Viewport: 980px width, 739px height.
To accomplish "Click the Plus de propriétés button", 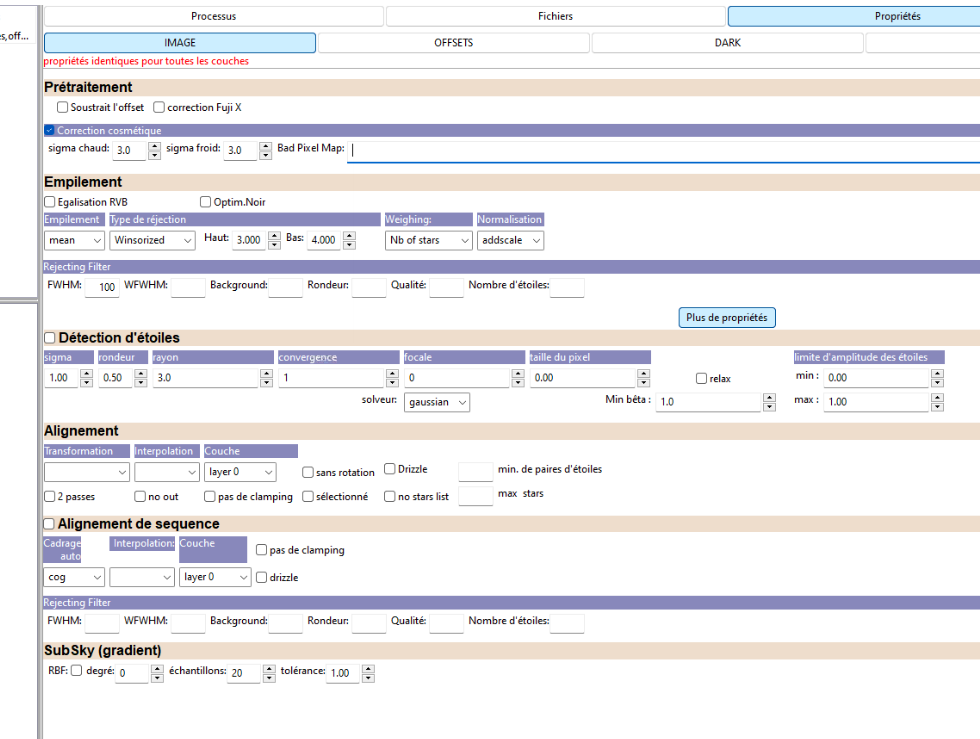I will tap(727, 318).
